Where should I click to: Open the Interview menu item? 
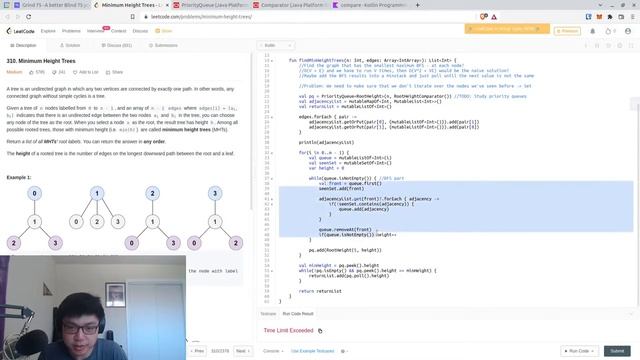tap(96, 31)
